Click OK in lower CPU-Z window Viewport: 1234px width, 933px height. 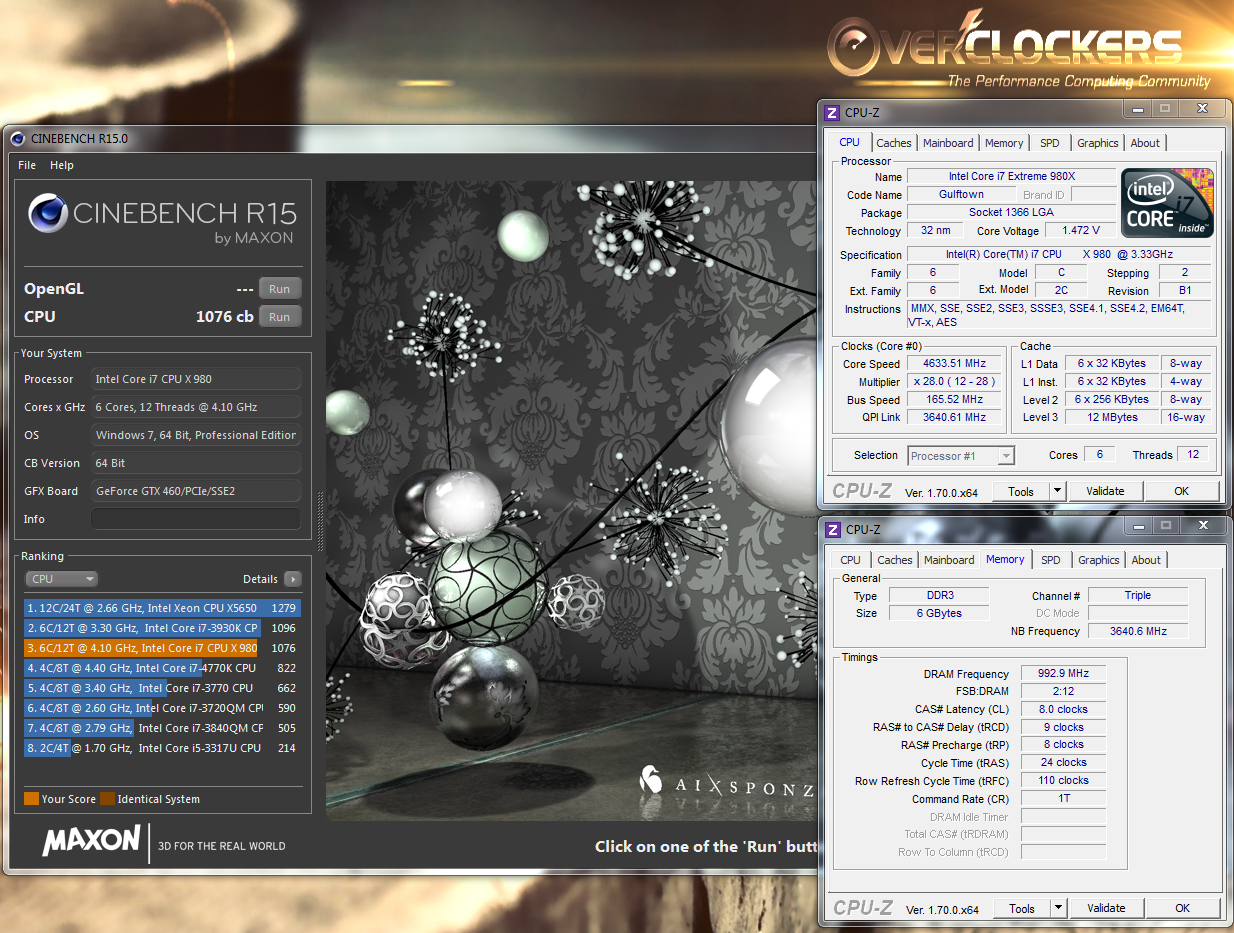click(1183, 908)
